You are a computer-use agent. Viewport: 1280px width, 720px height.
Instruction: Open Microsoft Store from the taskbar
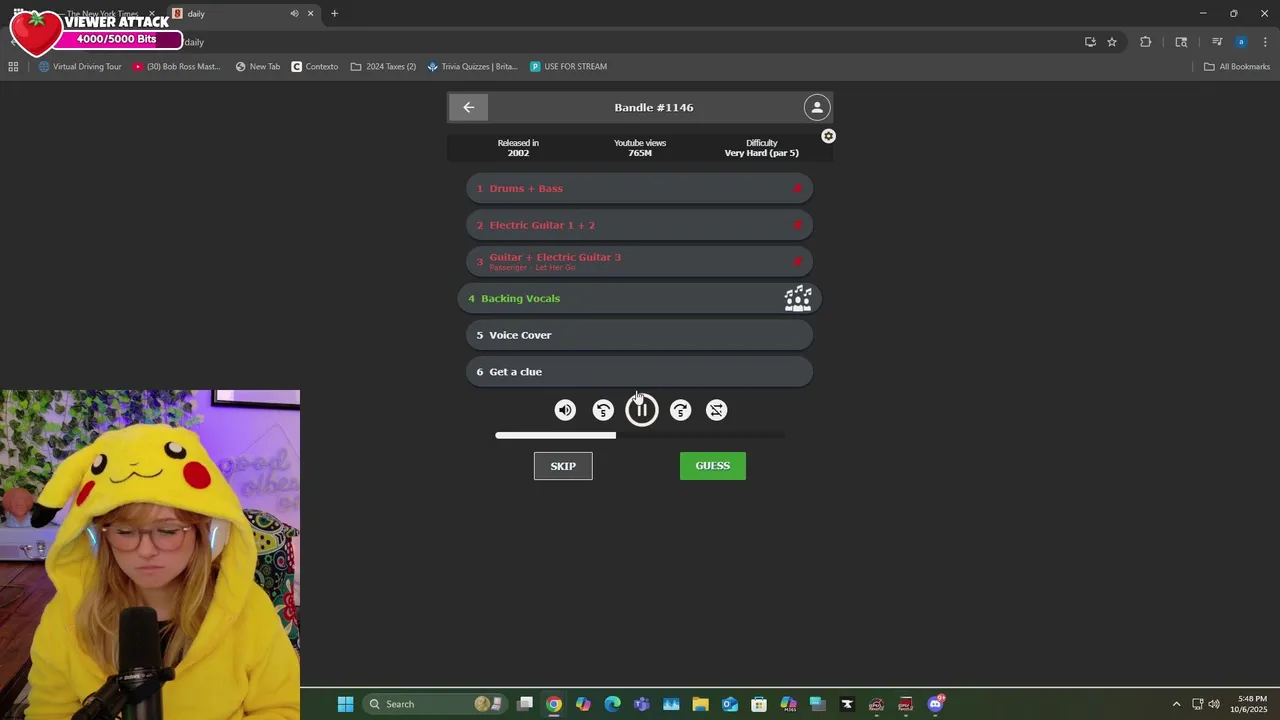tap(759, 704)
